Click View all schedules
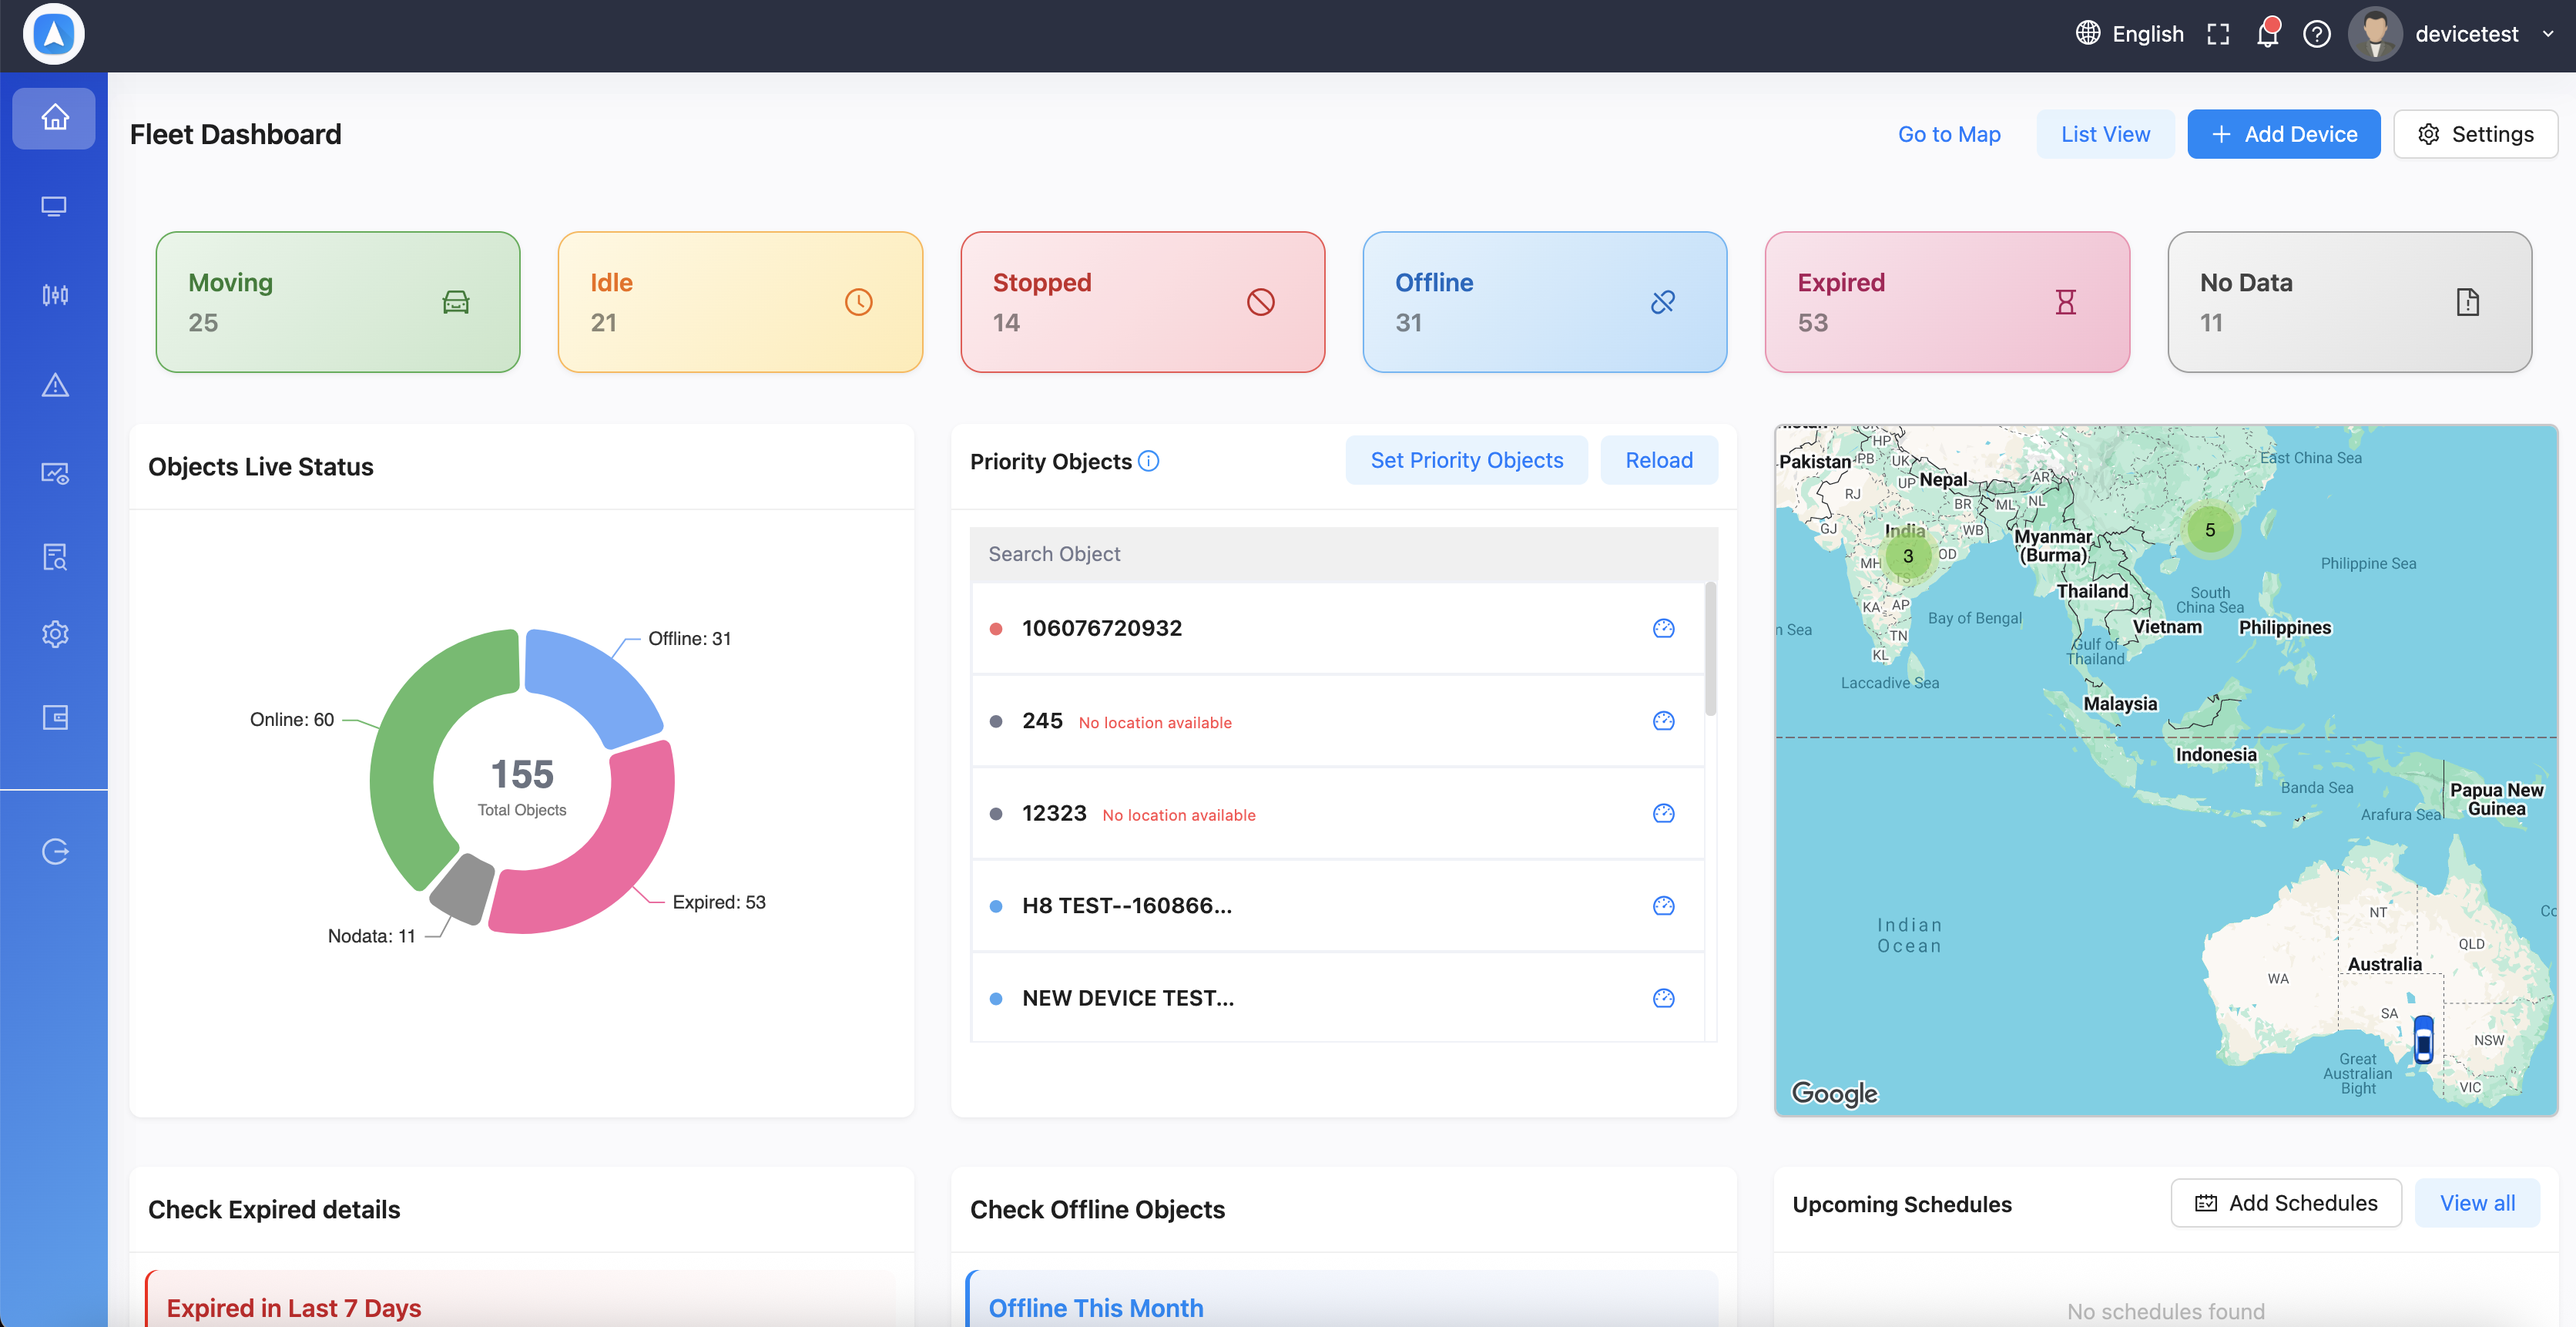This screenshot has width=2576, height=1327. coord(2477,1203)
